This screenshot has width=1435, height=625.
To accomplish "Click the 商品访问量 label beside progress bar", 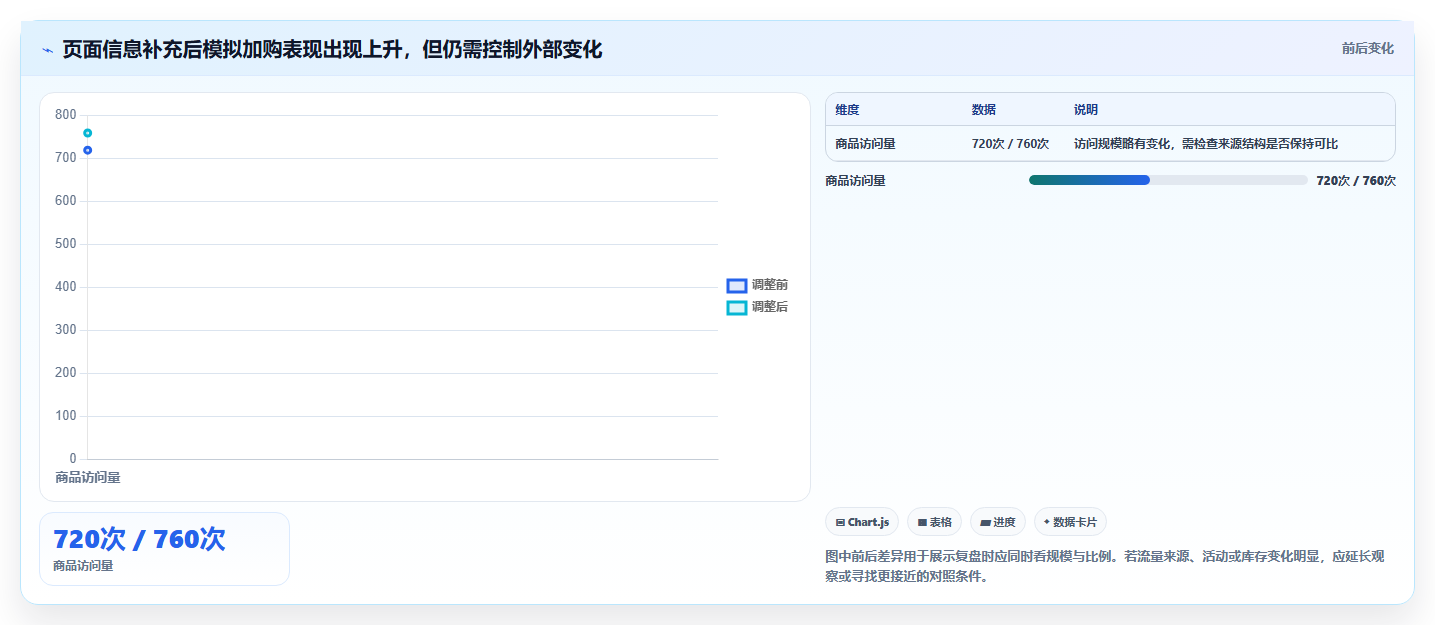I will coord(856,181).
